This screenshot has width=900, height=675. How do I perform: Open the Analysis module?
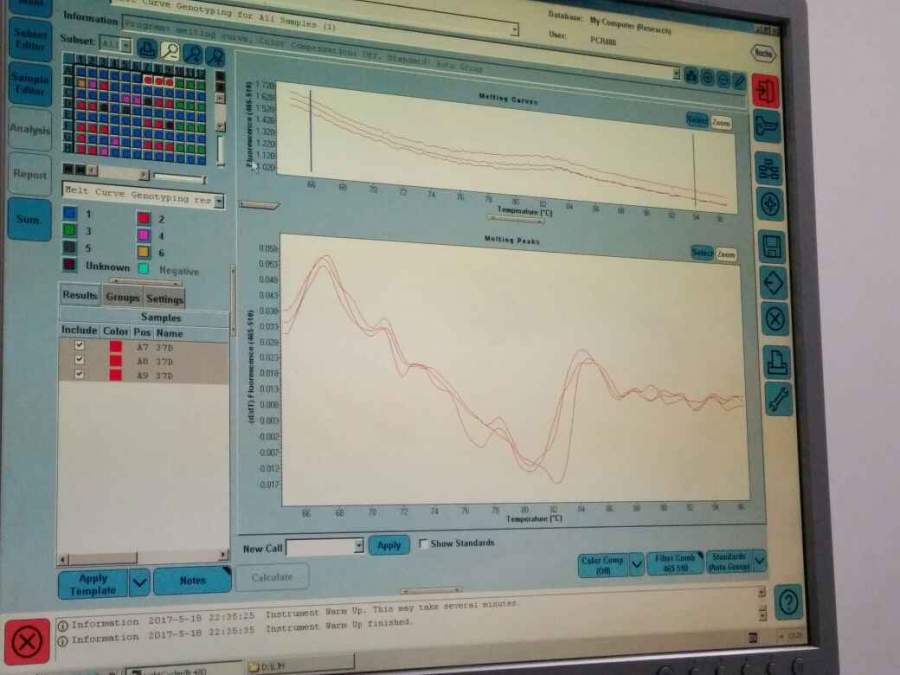pyautogui.click(x=30, y=129)
